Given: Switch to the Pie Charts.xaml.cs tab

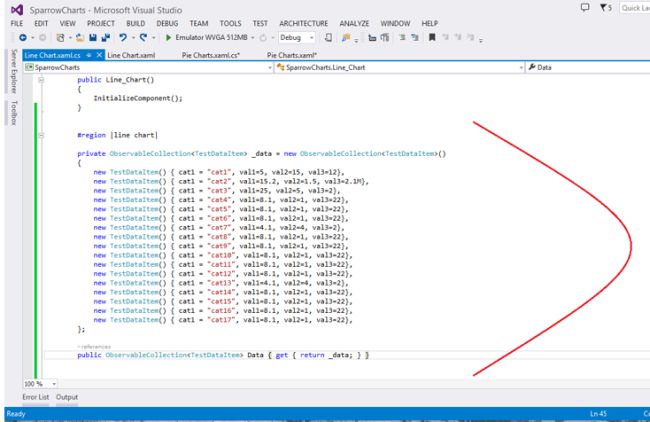Looking at the screenshot, I should (211, 55).
